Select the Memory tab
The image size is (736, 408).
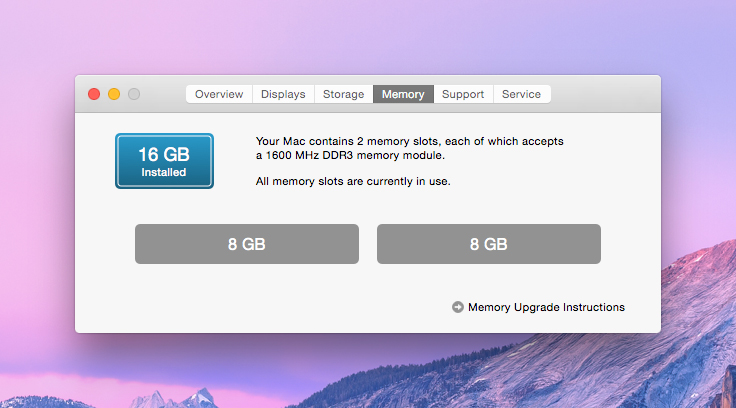403,94
